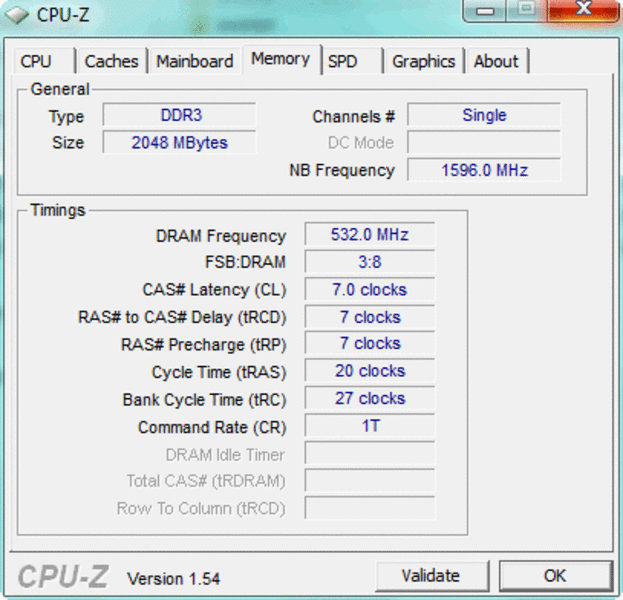Viewport: 623px width, 600px height.
Task: Click the CPU-Z title bar icon
Action: [17, 15]
